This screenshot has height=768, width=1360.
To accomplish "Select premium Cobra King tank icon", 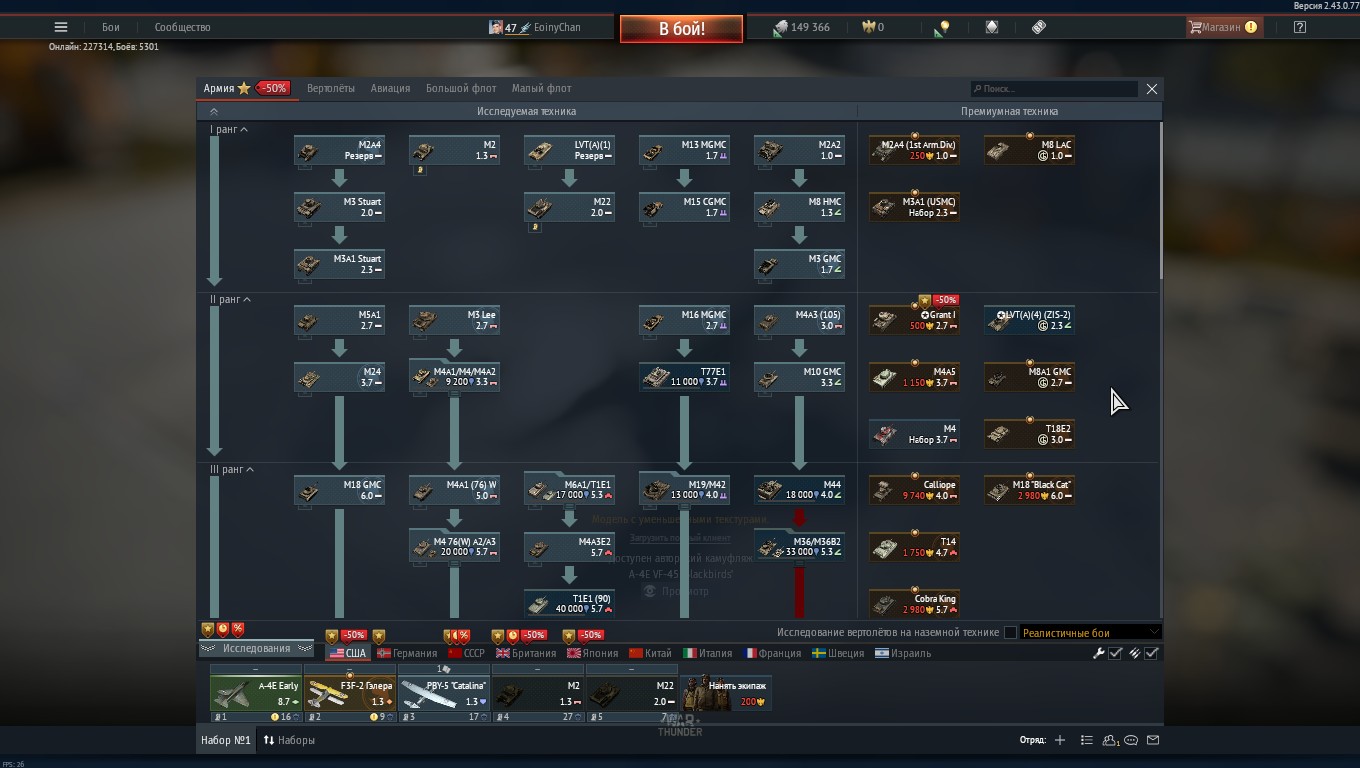I will (884, 604).
